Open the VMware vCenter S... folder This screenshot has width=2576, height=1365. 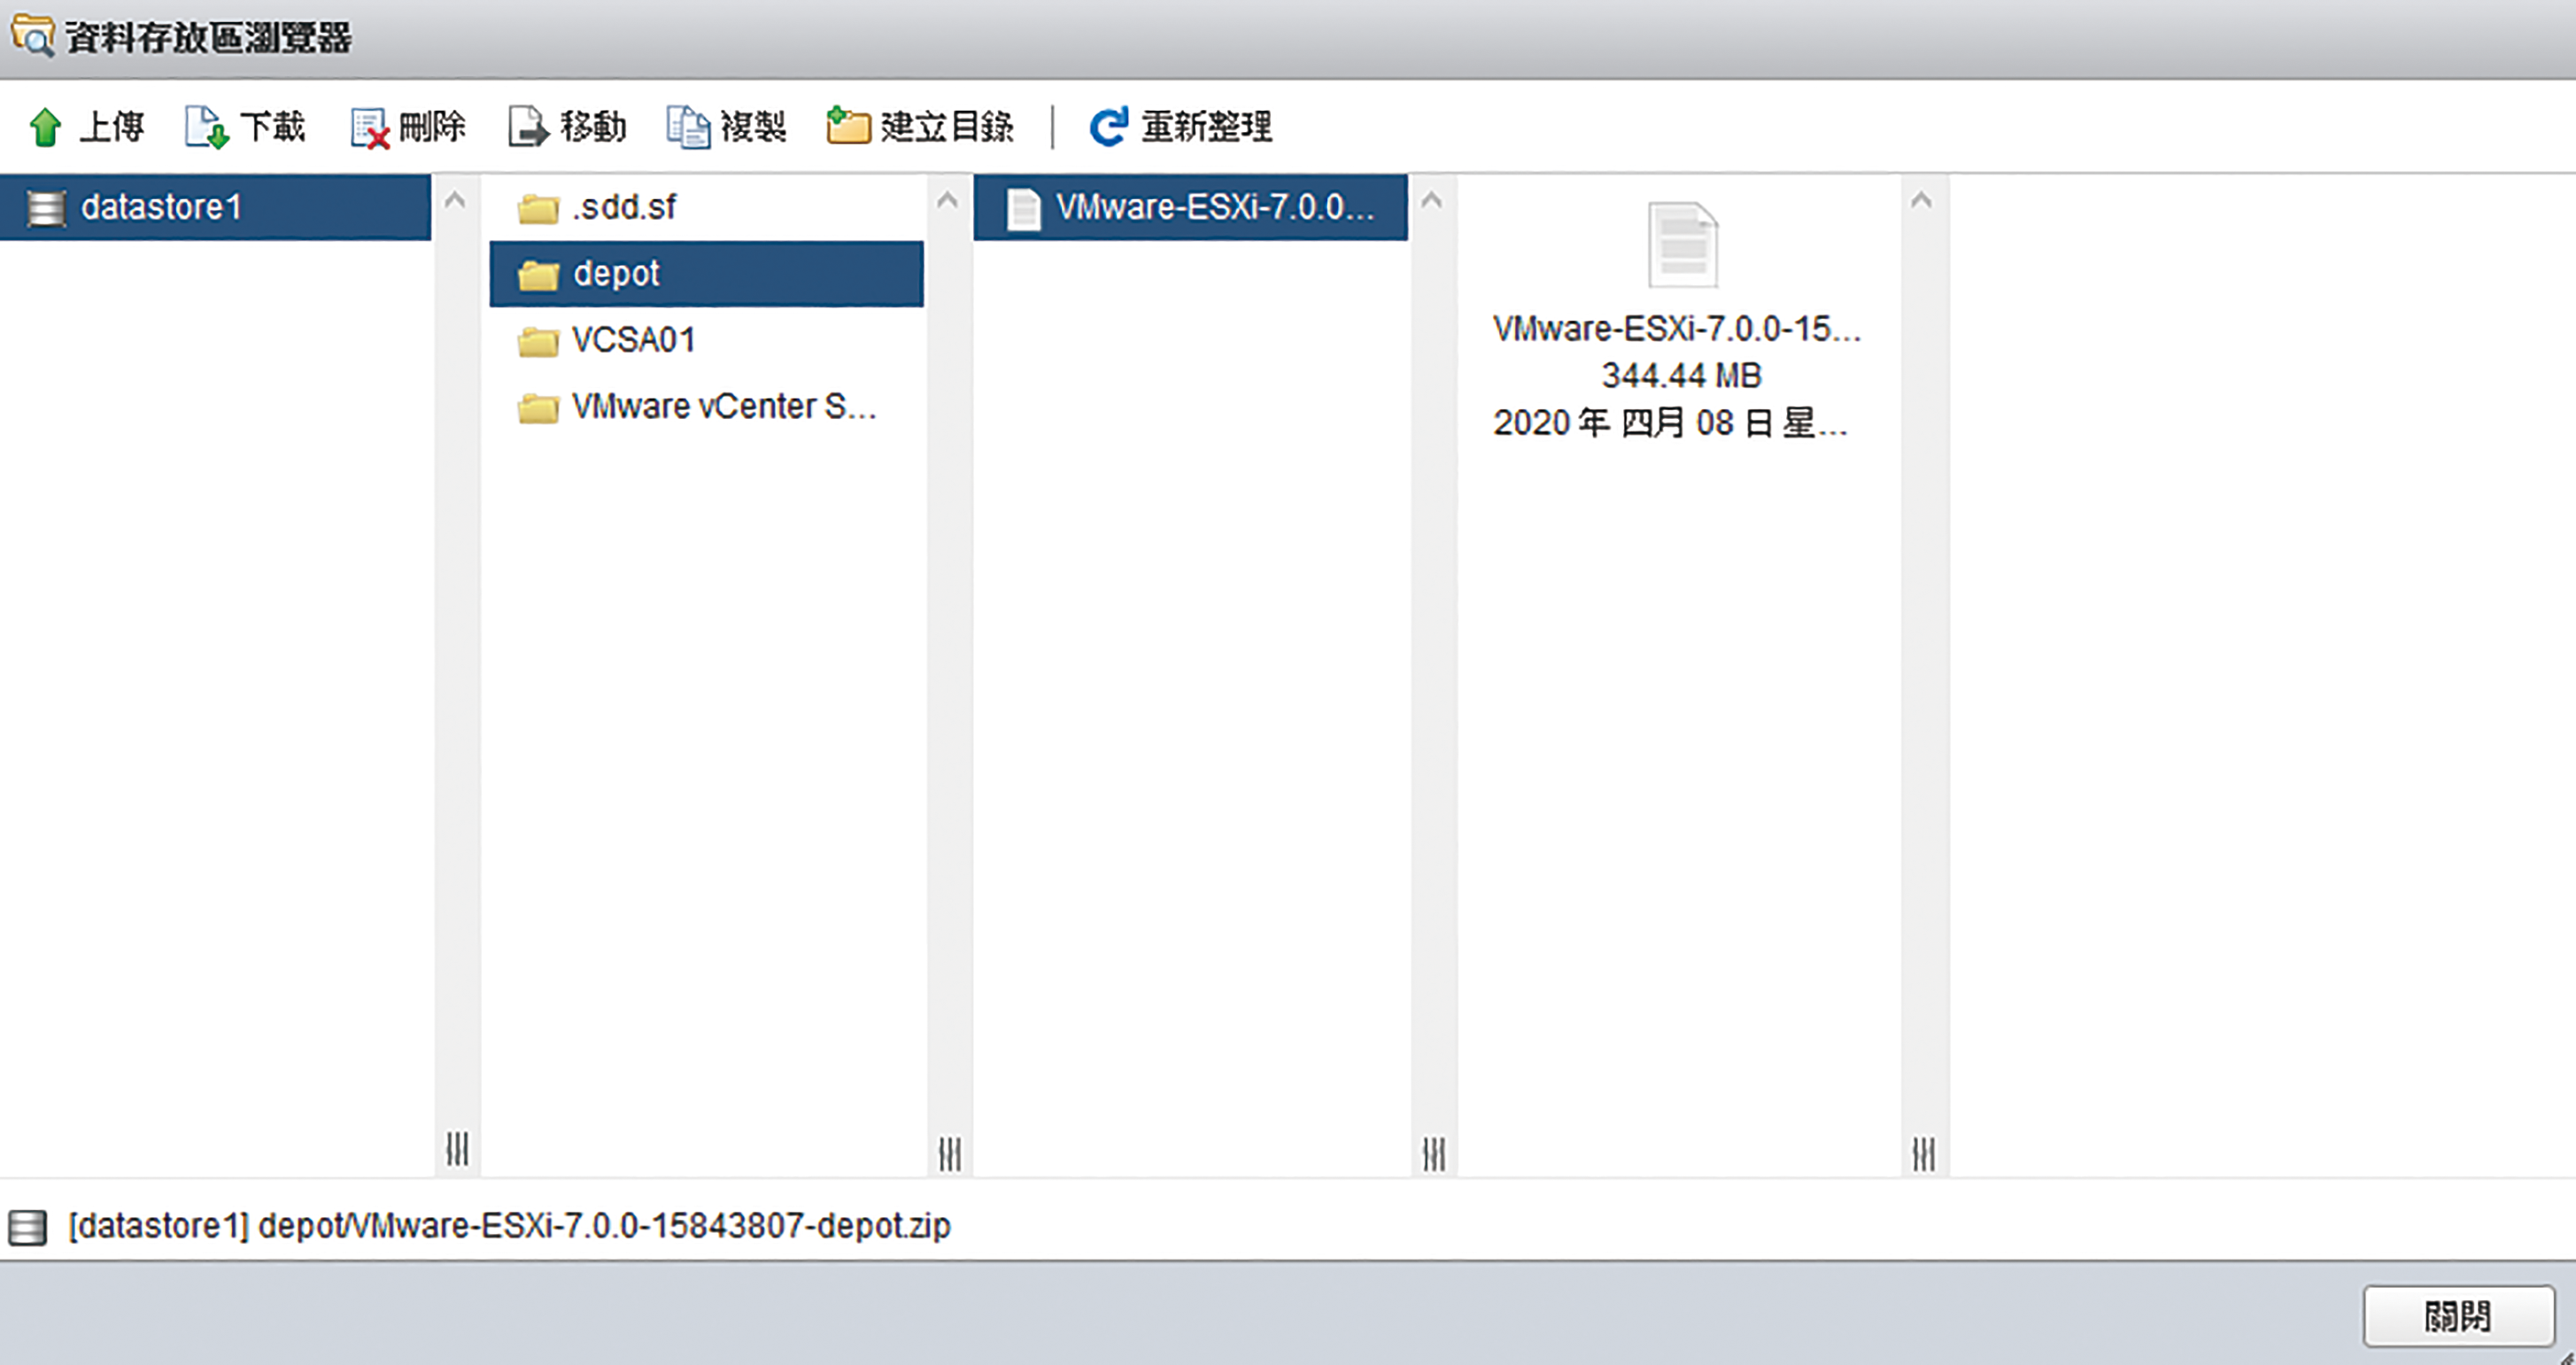point(706,407)
